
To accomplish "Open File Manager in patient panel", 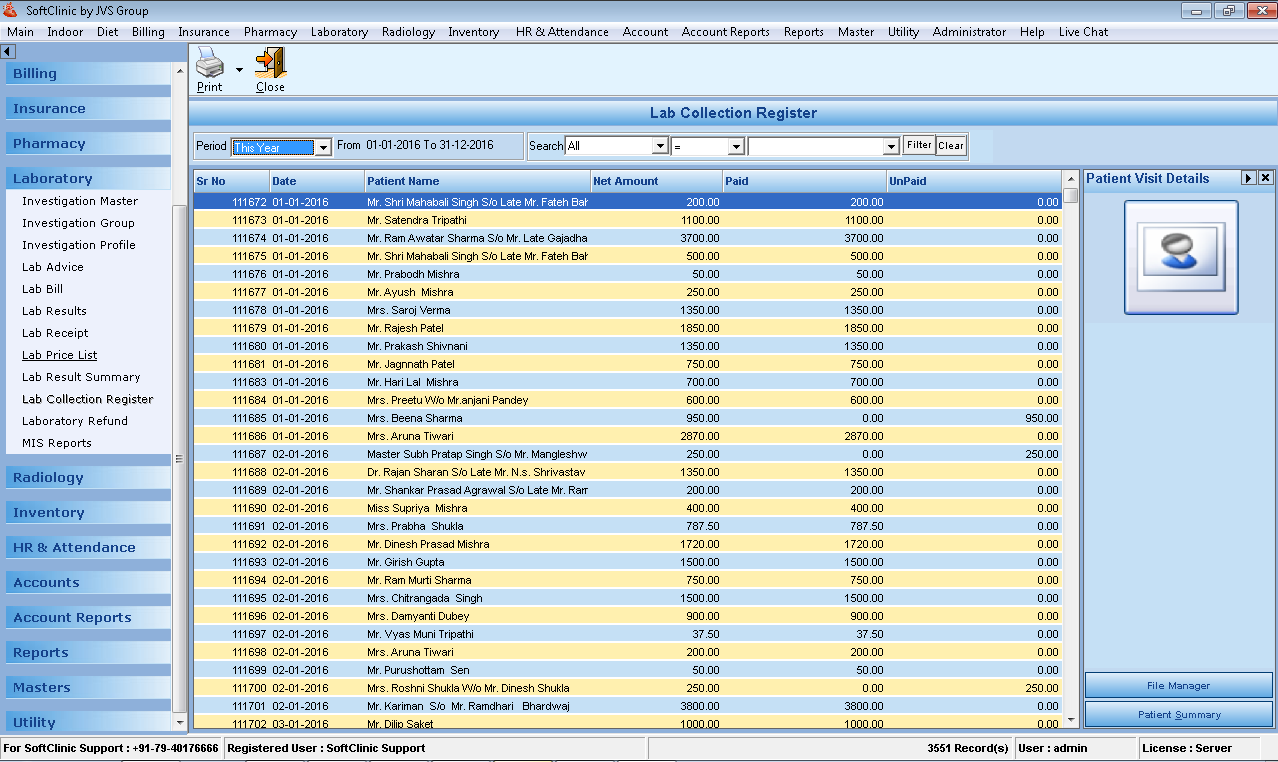I will pos(1178,686).
